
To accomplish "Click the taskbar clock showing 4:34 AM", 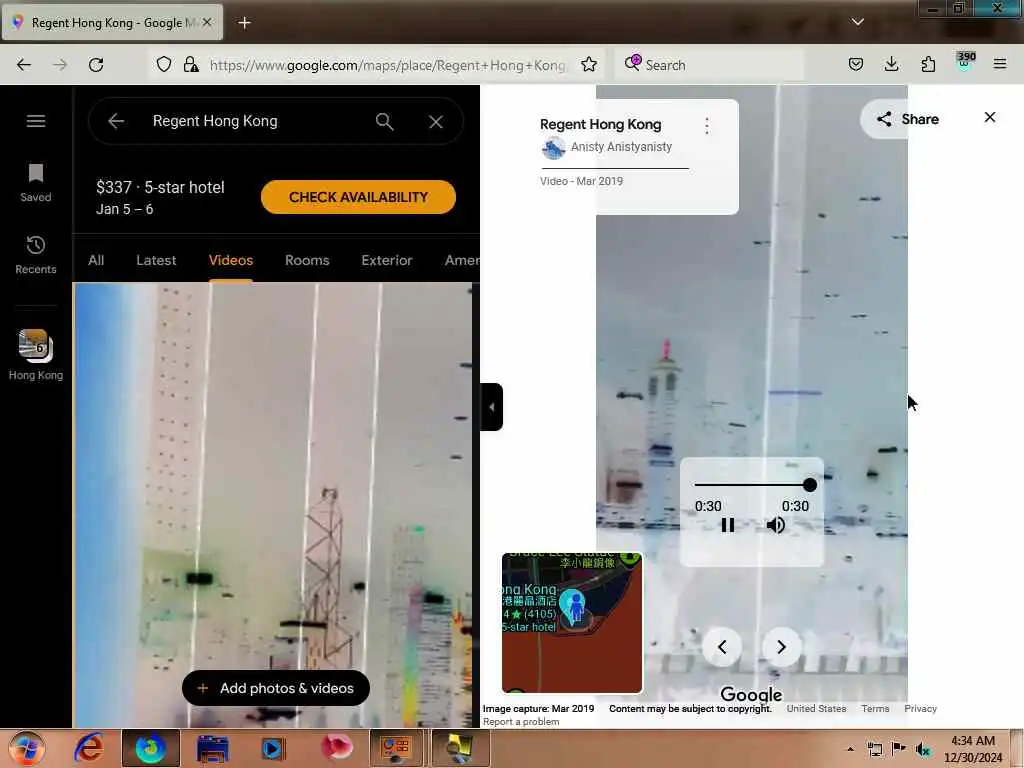I will pos(972,749).
